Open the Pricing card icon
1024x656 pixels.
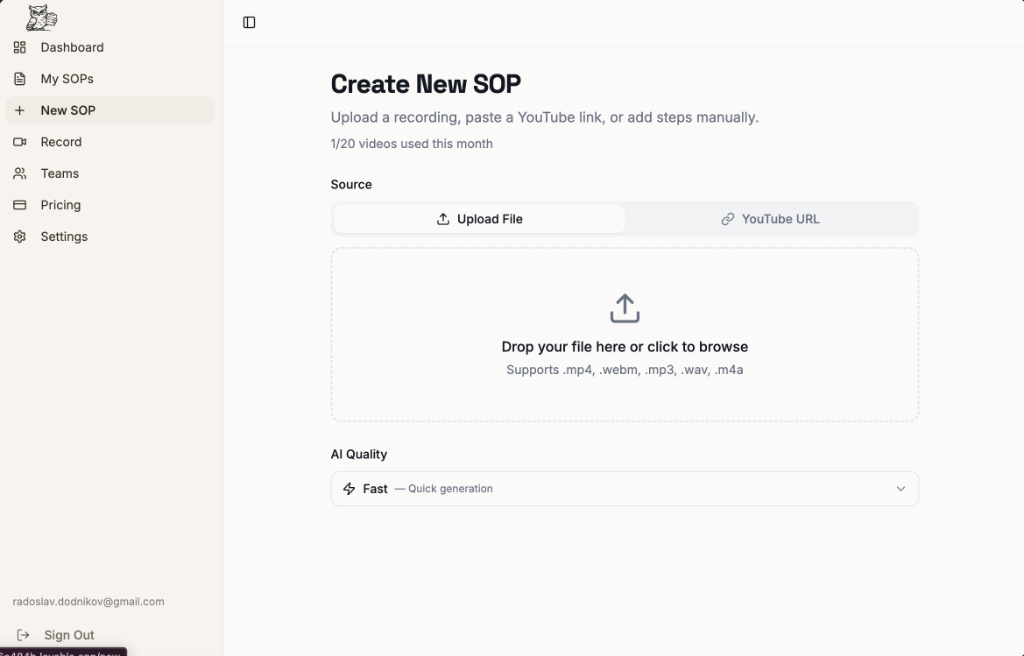tap(20, 204)
